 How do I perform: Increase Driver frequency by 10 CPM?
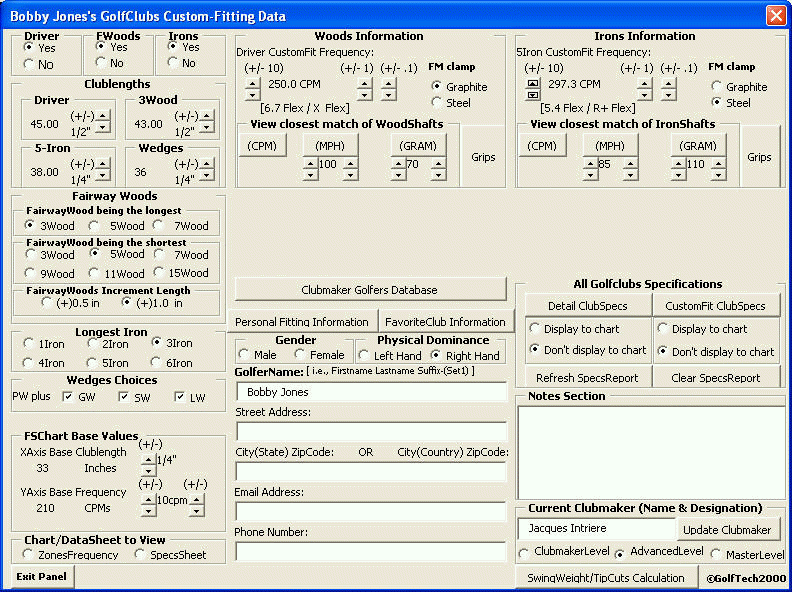pyautogui.click(x=252, y=82)
